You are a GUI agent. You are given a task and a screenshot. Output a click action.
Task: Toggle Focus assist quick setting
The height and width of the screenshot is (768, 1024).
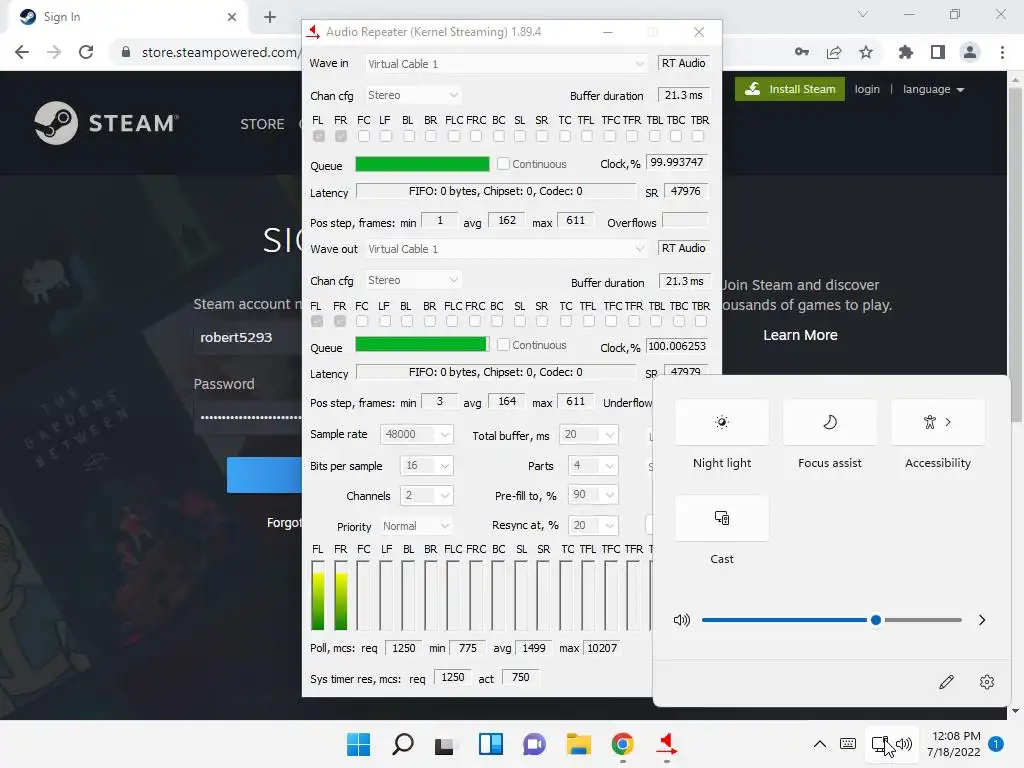click(829, 422)
